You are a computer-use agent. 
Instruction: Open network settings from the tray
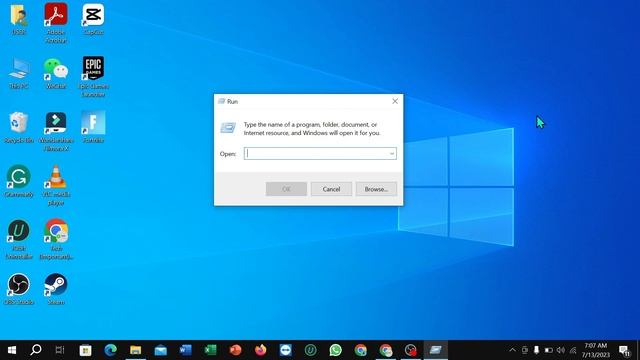573,350
